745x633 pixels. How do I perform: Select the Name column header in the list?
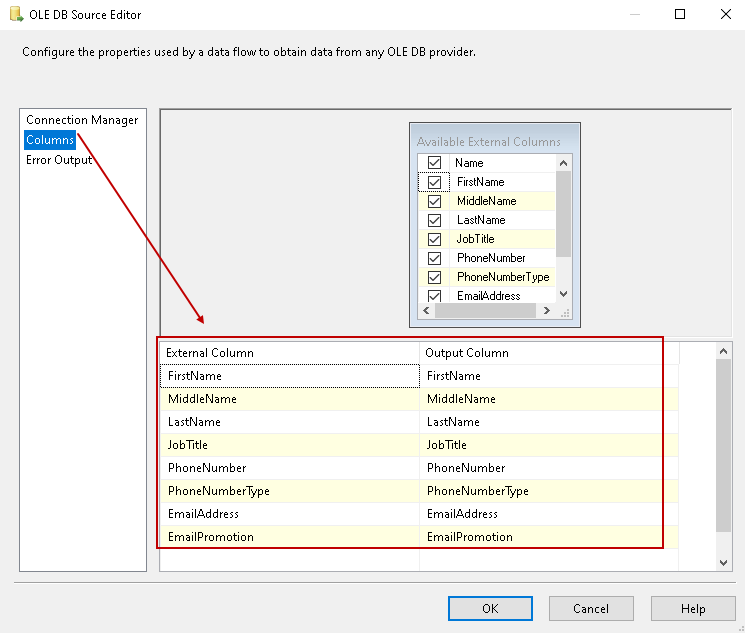click(502, 163)
